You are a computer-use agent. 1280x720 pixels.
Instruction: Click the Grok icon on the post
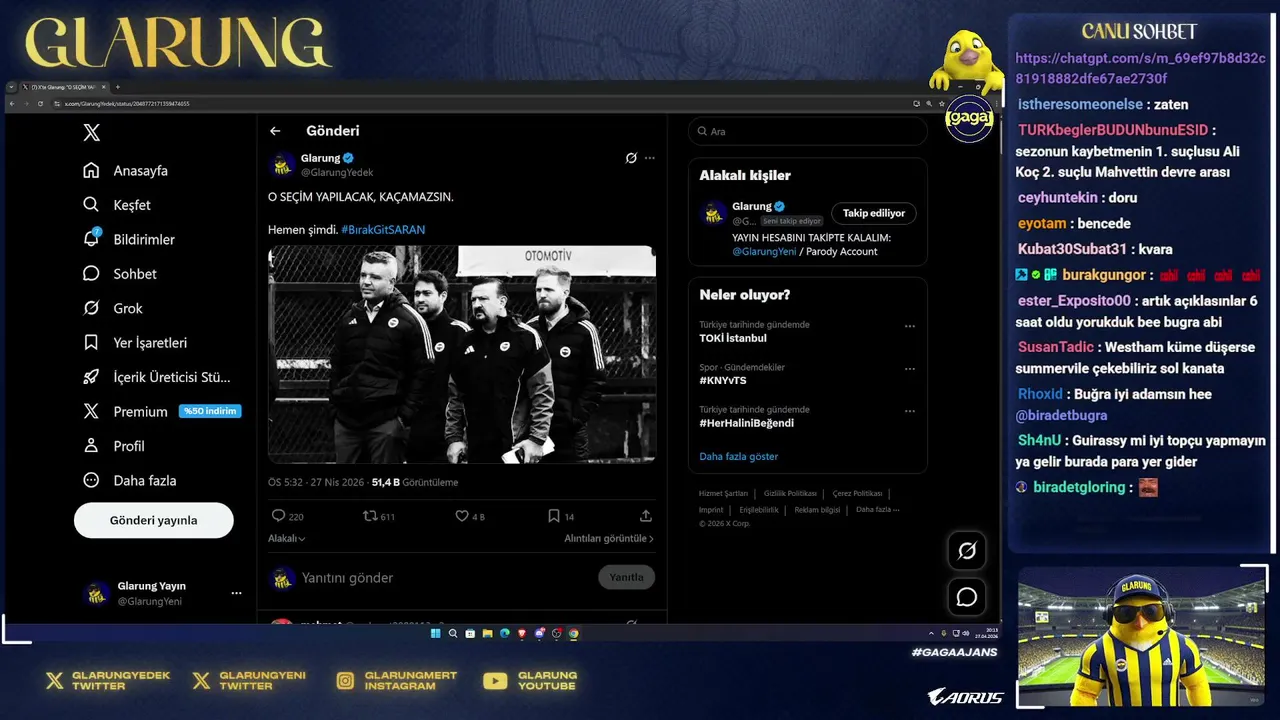tap(631, 158)
